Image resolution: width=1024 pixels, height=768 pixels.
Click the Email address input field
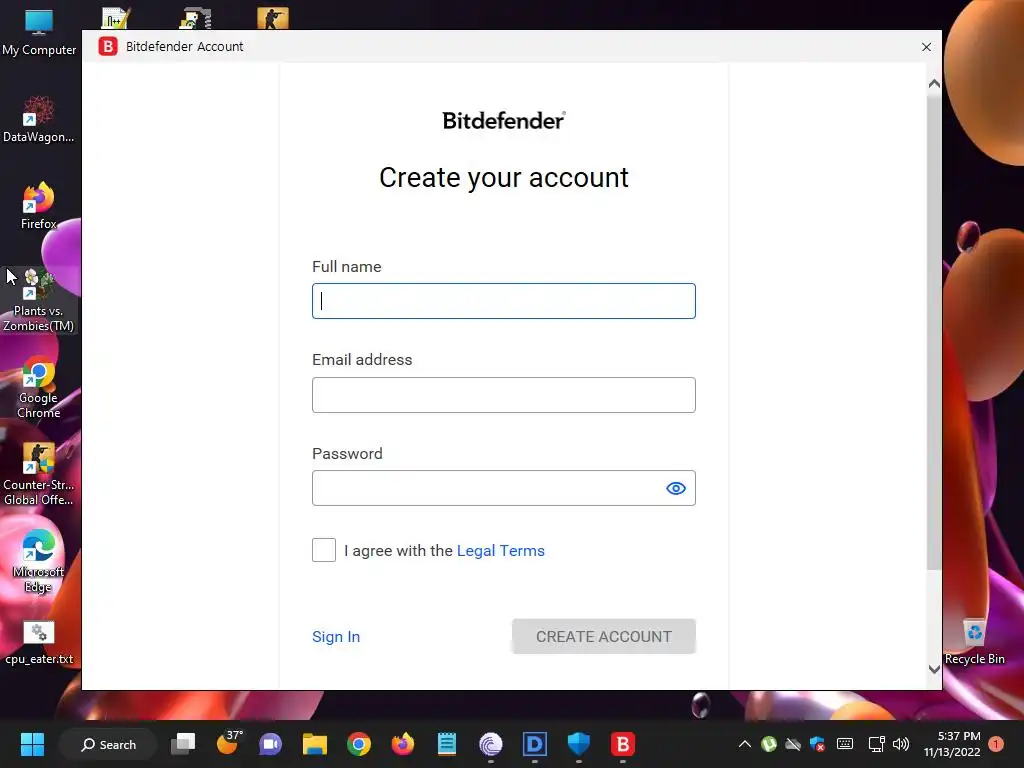504,395
